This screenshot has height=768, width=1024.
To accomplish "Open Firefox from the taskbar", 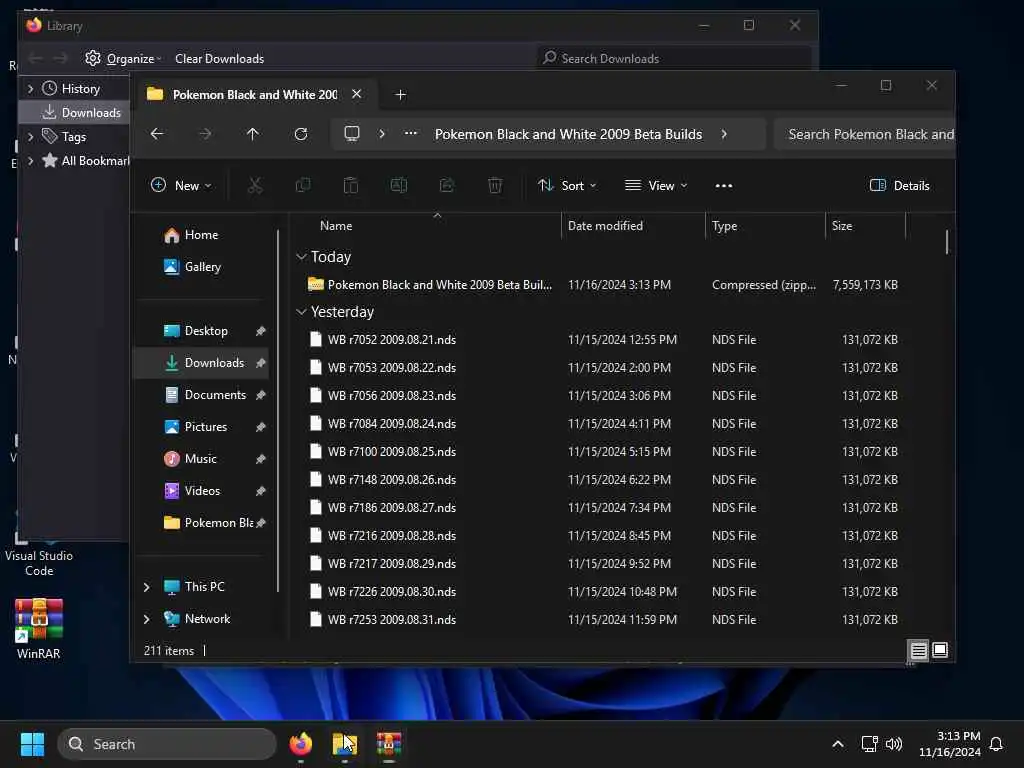I will tap(300, 744).
